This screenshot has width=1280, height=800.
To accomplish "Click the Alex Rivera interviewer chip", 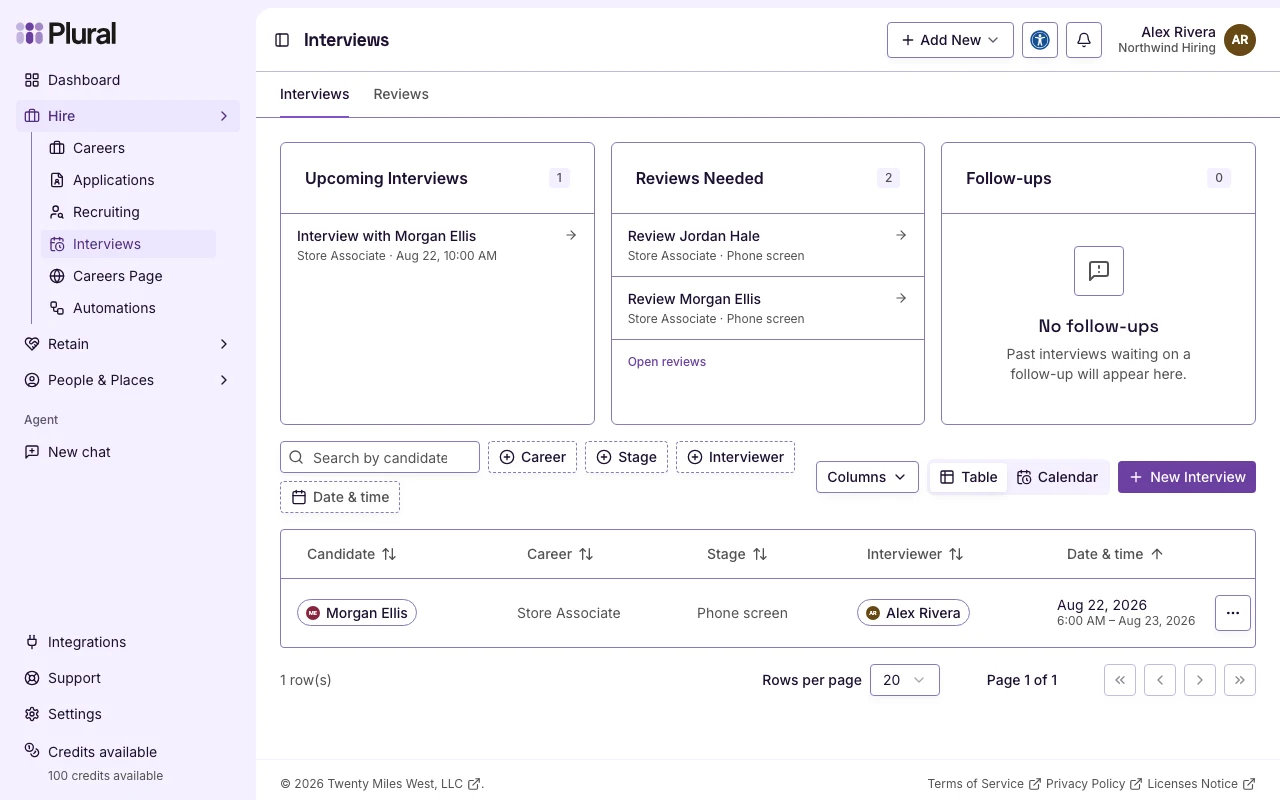I will point(913,613).
